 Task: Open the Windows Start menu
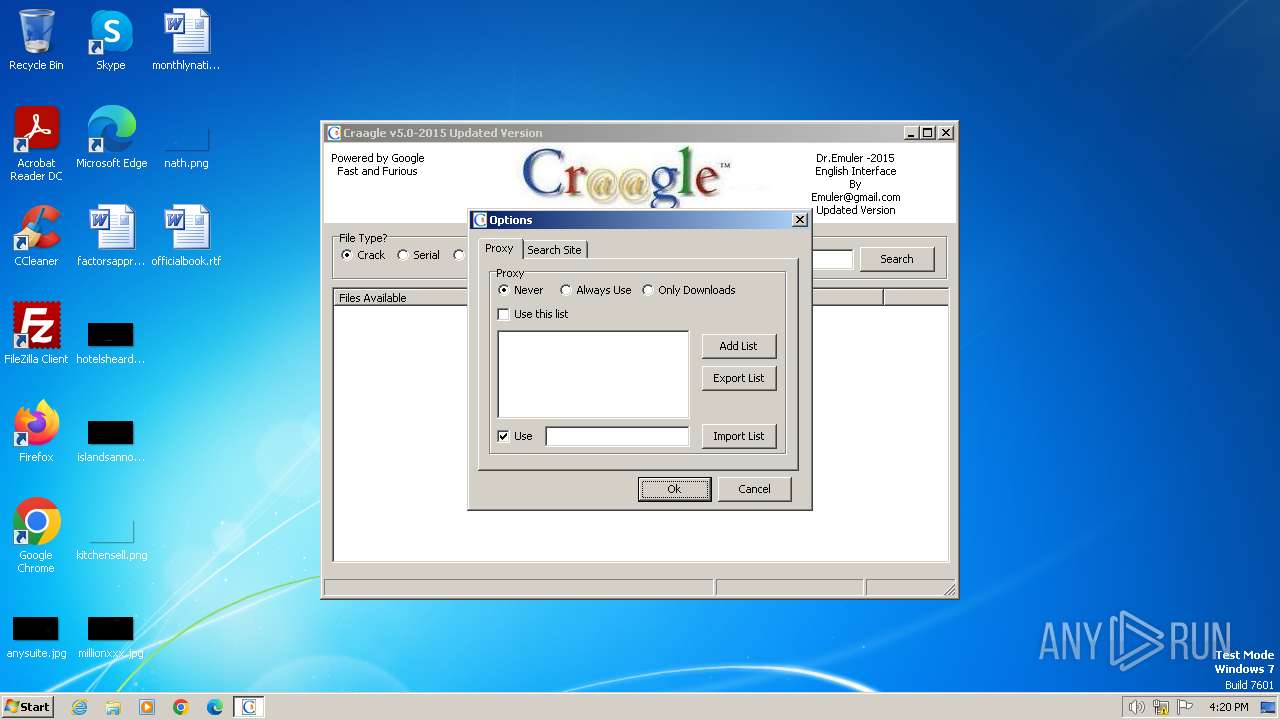click(28, 706)
